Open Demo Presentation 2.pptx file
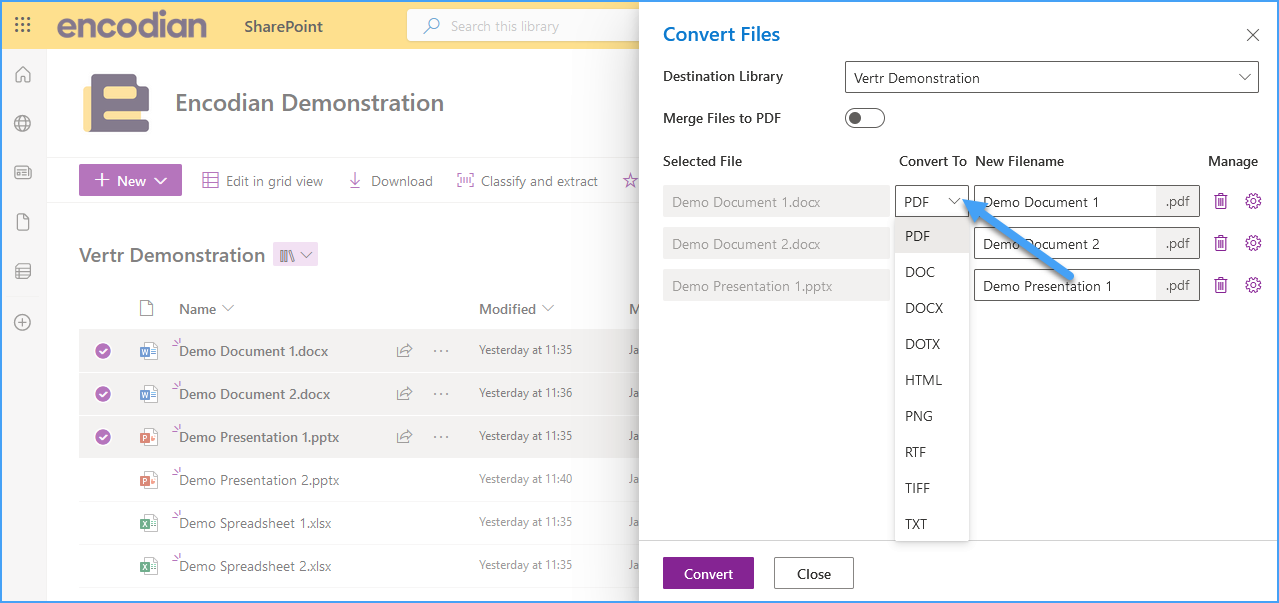The image size is (1279, 603). point(259,480)
